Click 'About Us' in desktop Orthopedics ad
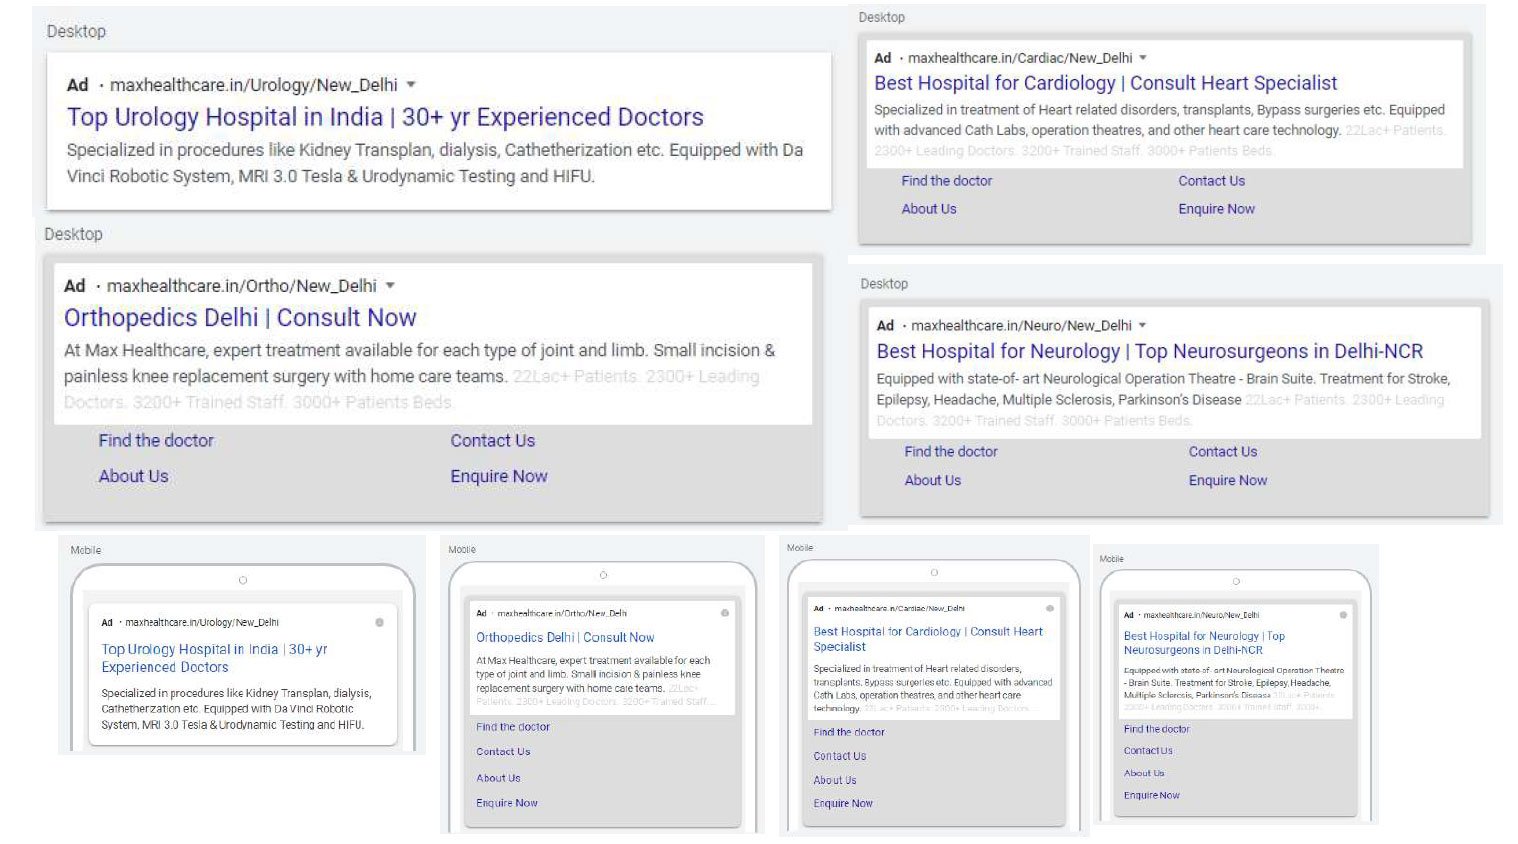 click(133, 477)
